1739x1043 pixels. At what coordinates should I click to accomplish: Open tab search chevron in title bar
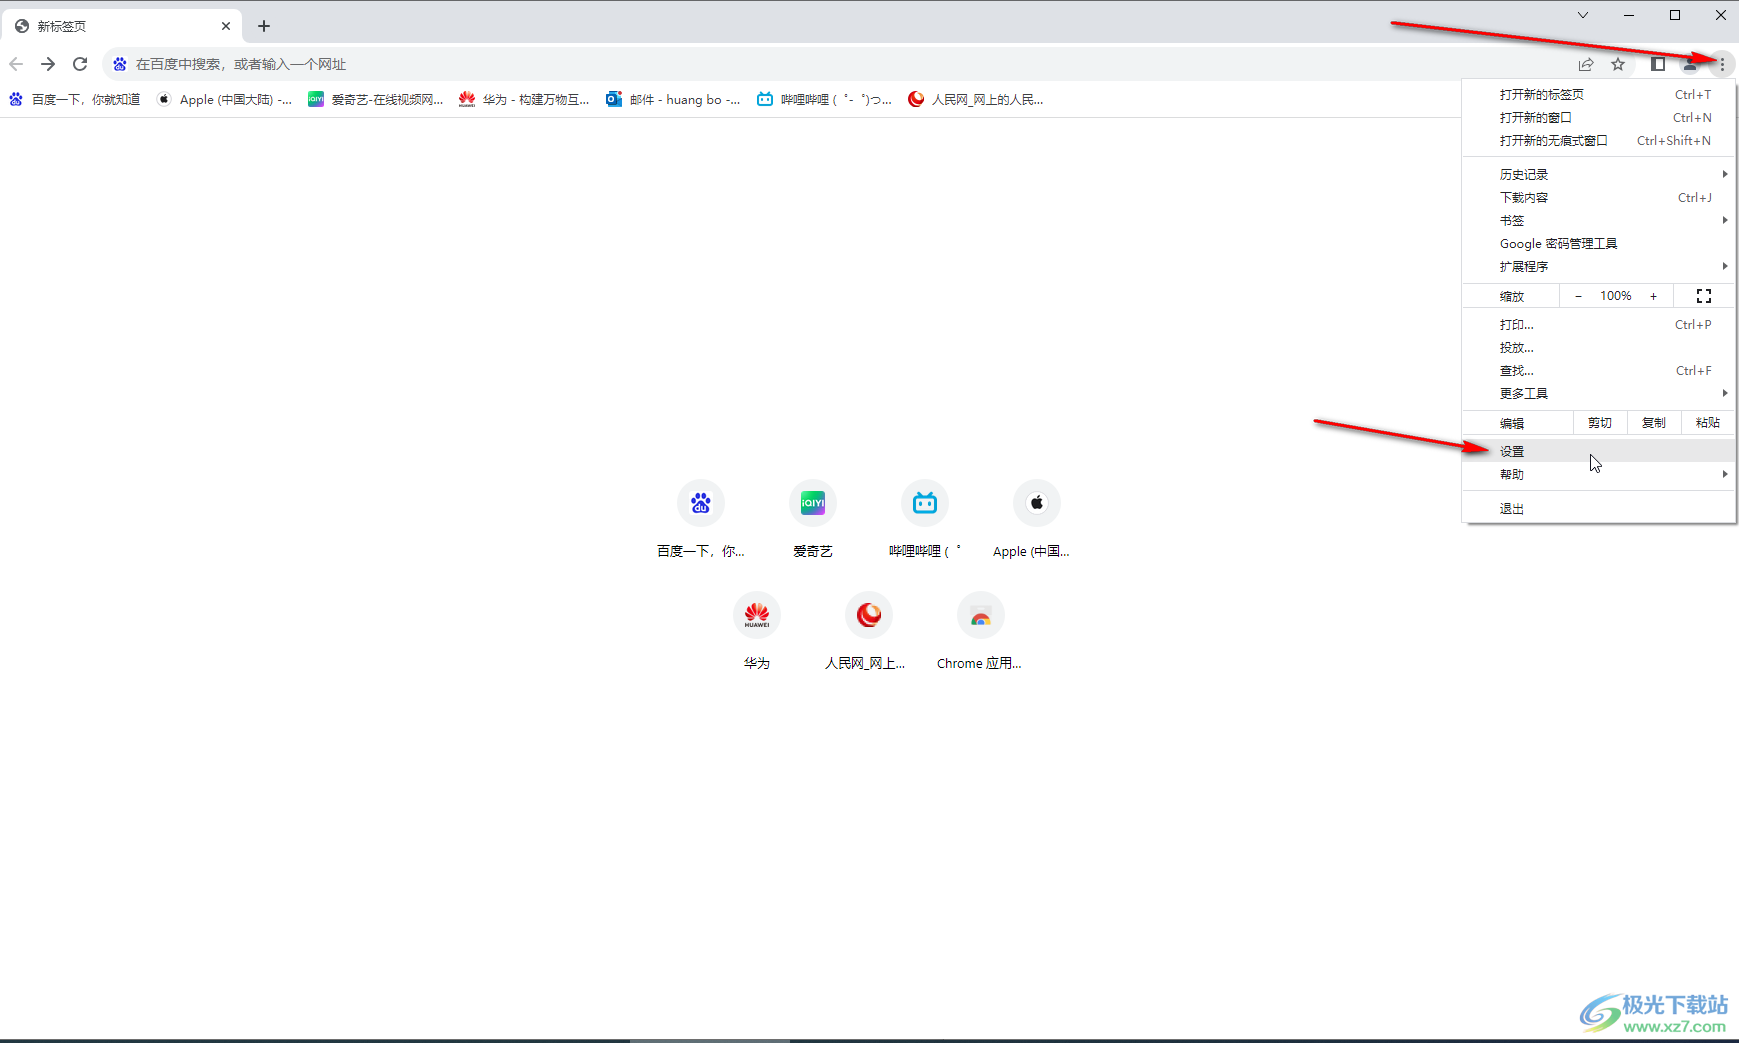click(1583, 15)
